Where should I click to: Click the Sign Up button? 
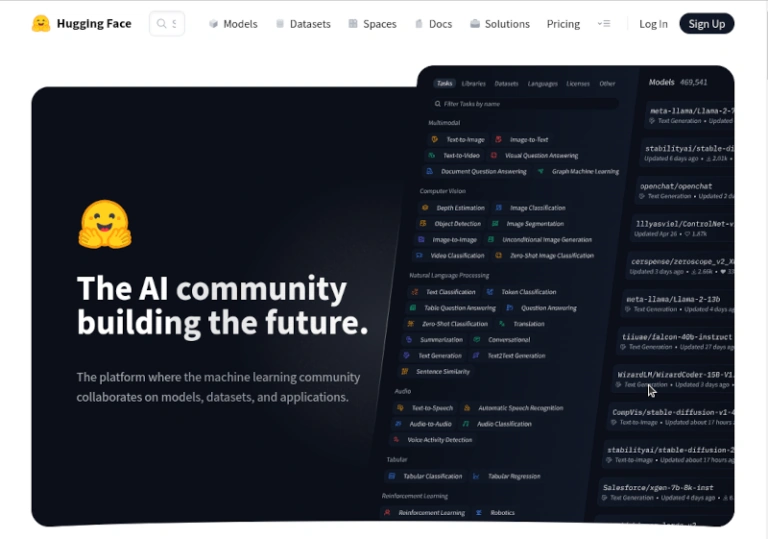pyautogui.click(x=707, y=24)
